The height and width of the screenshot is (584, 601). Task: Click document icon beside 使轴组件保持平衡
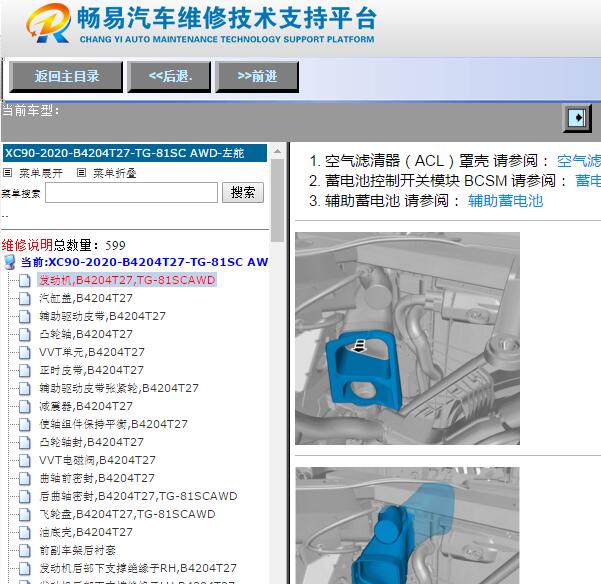[x=25, y=425]
